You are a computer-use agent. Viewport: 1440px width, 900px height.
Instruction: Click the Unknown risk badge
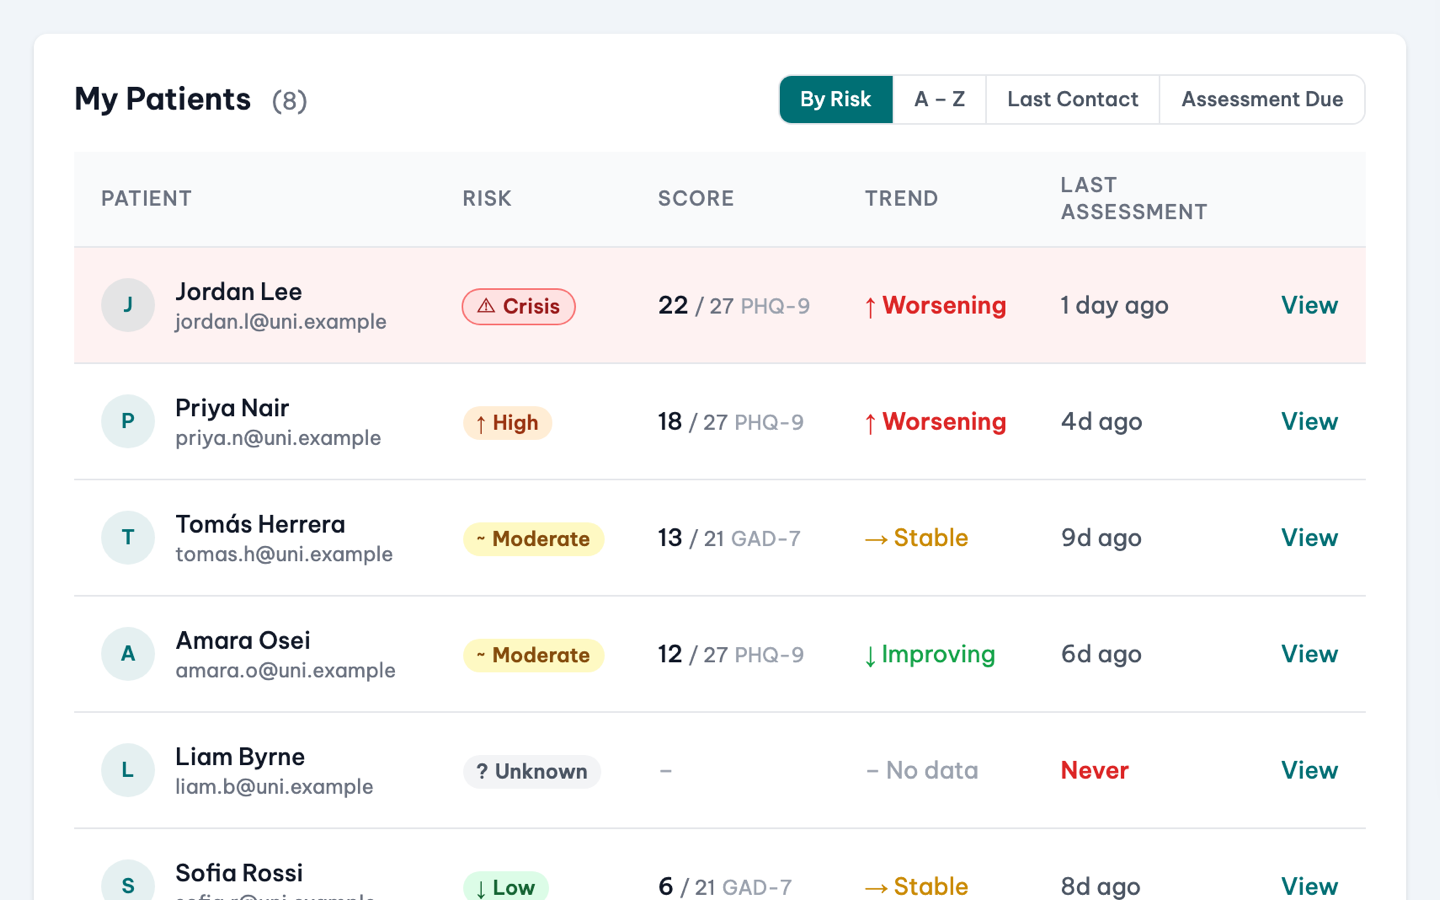(532, 771)
